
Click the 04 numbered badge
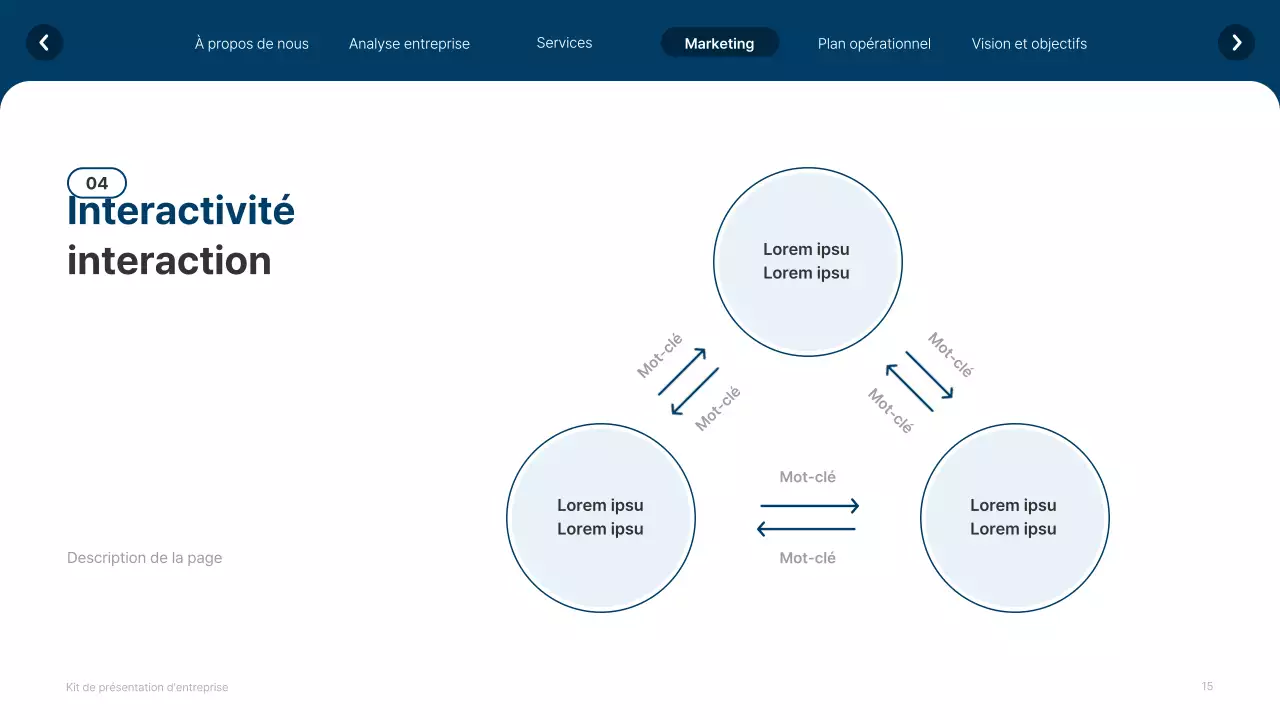[x=96, y=182]
